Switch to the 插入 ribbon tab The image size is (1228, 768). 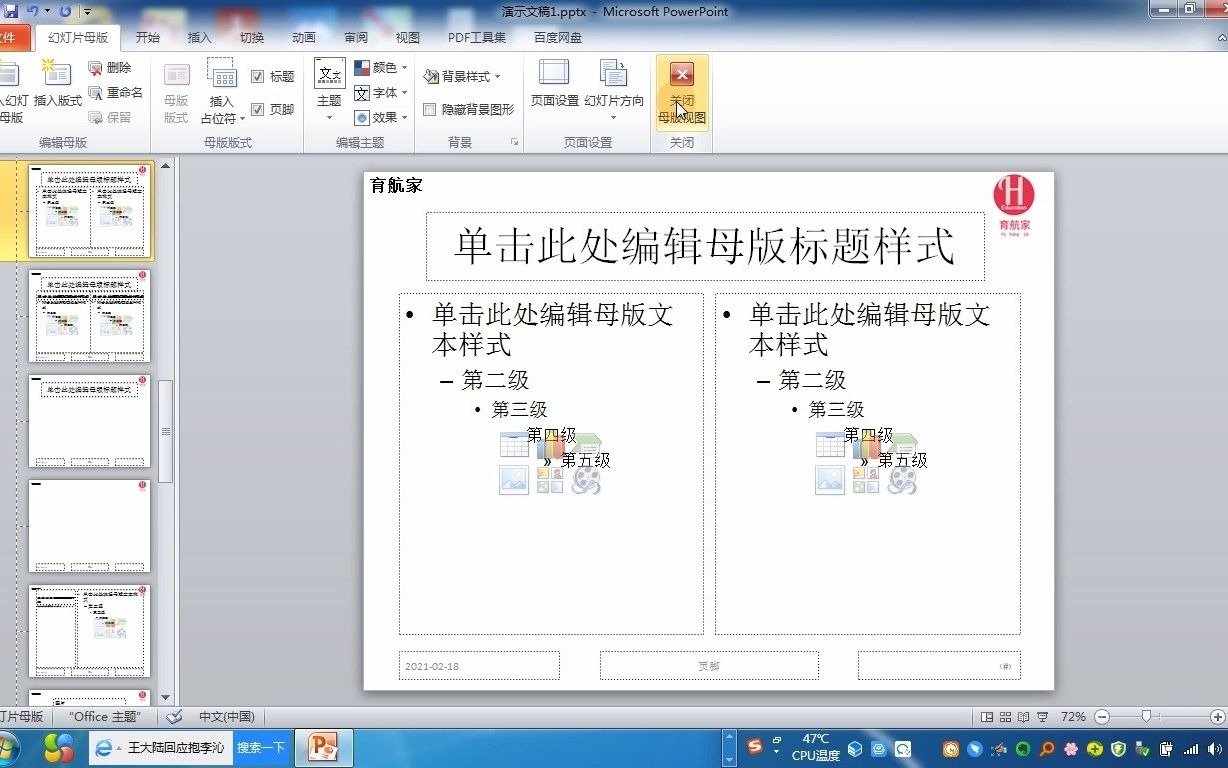(198, 37)
